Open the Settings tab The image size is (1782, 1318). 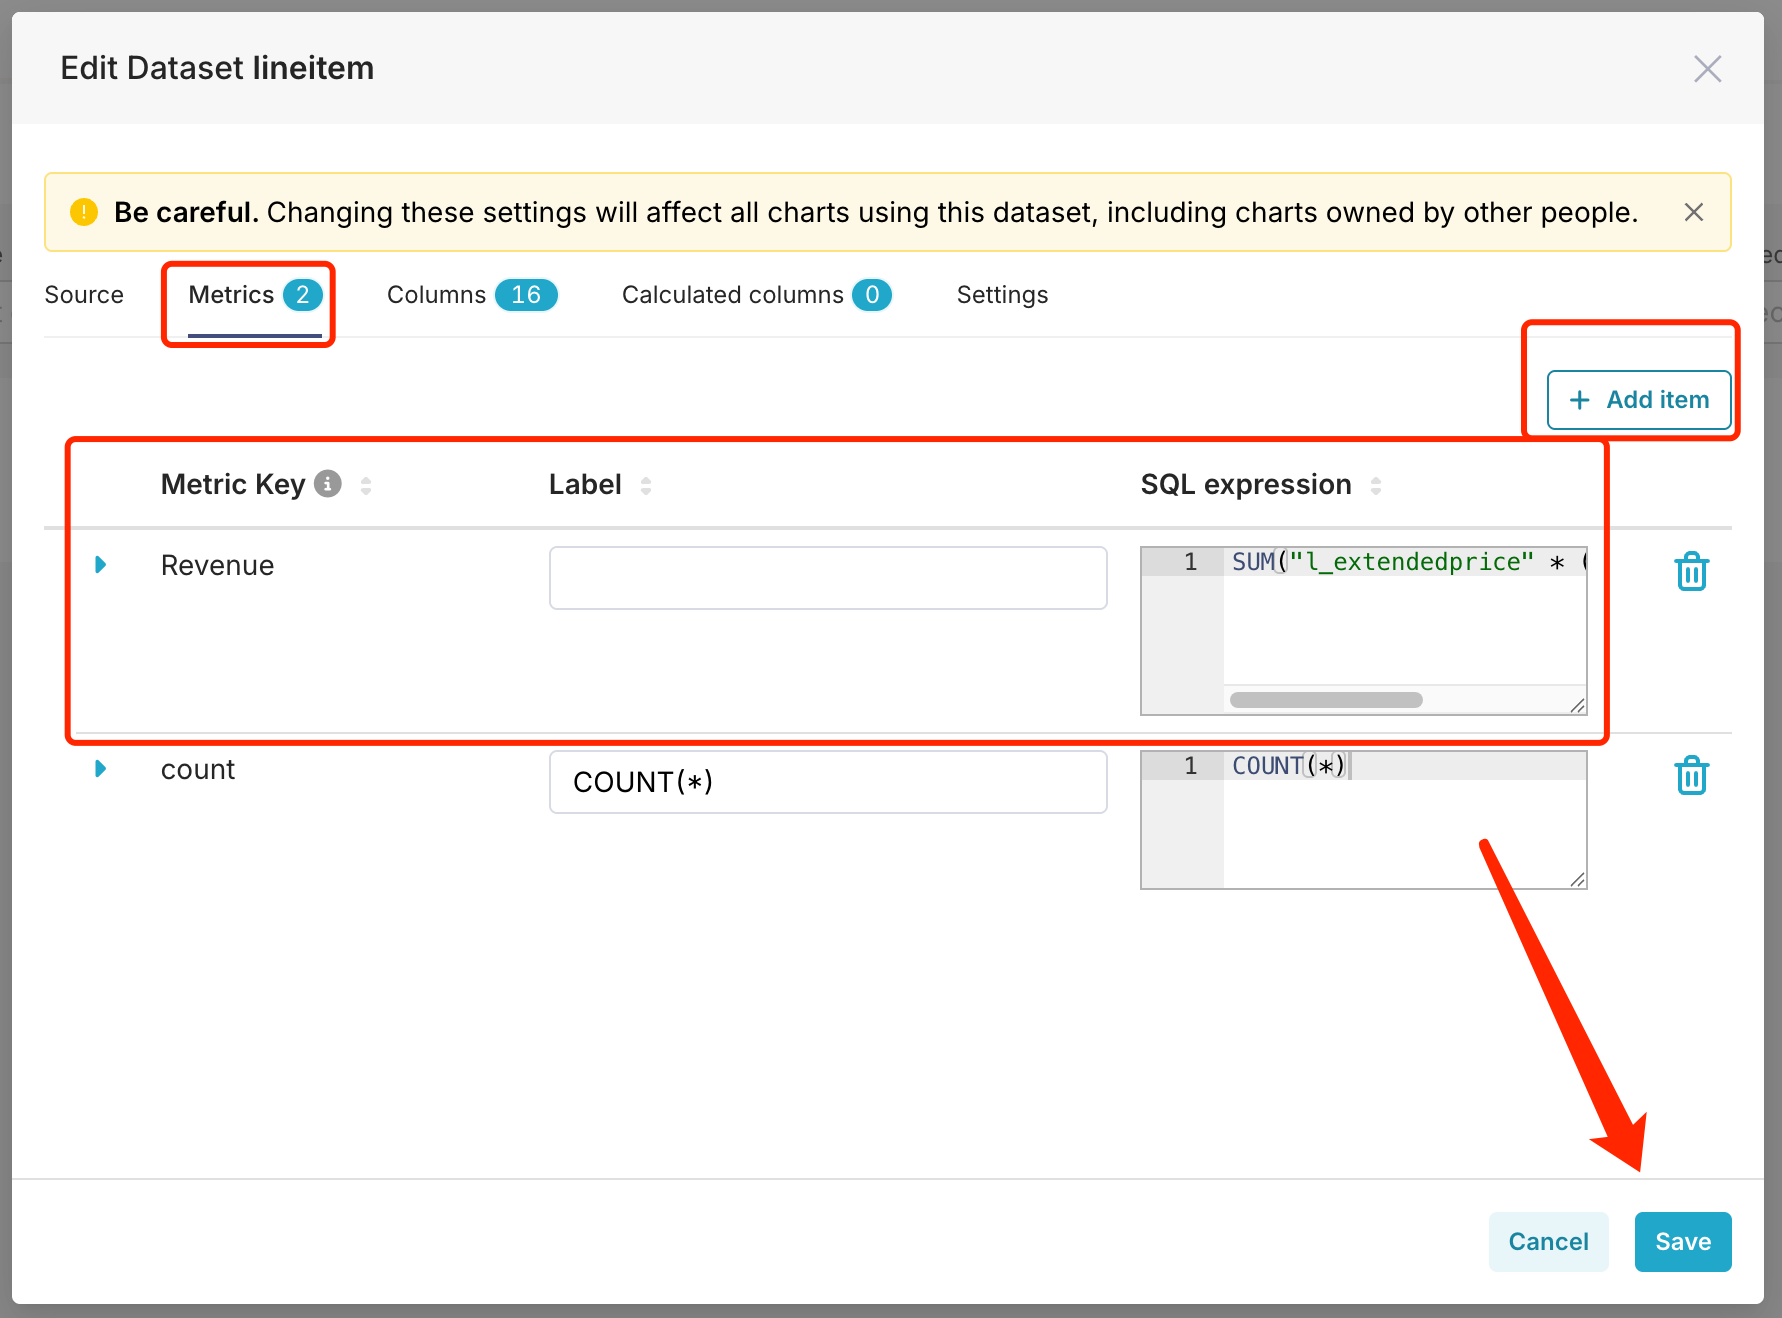pyautogui.click(x=1002, y=295)
